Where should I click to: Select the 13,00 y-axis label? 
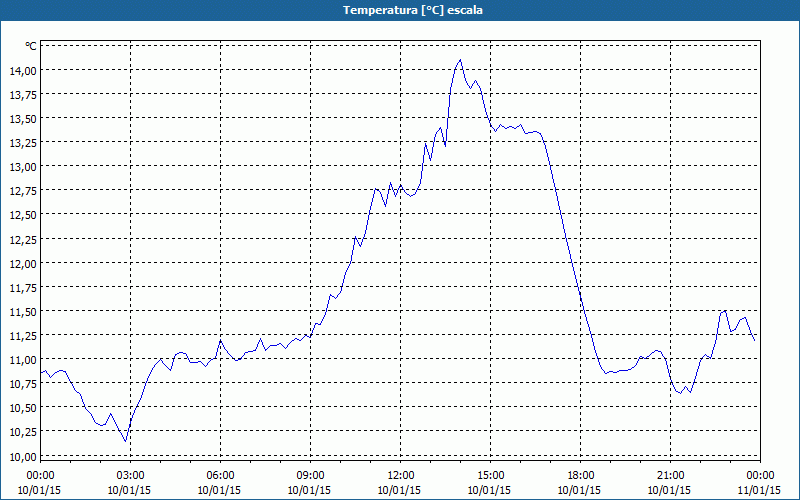coord(23,167)
